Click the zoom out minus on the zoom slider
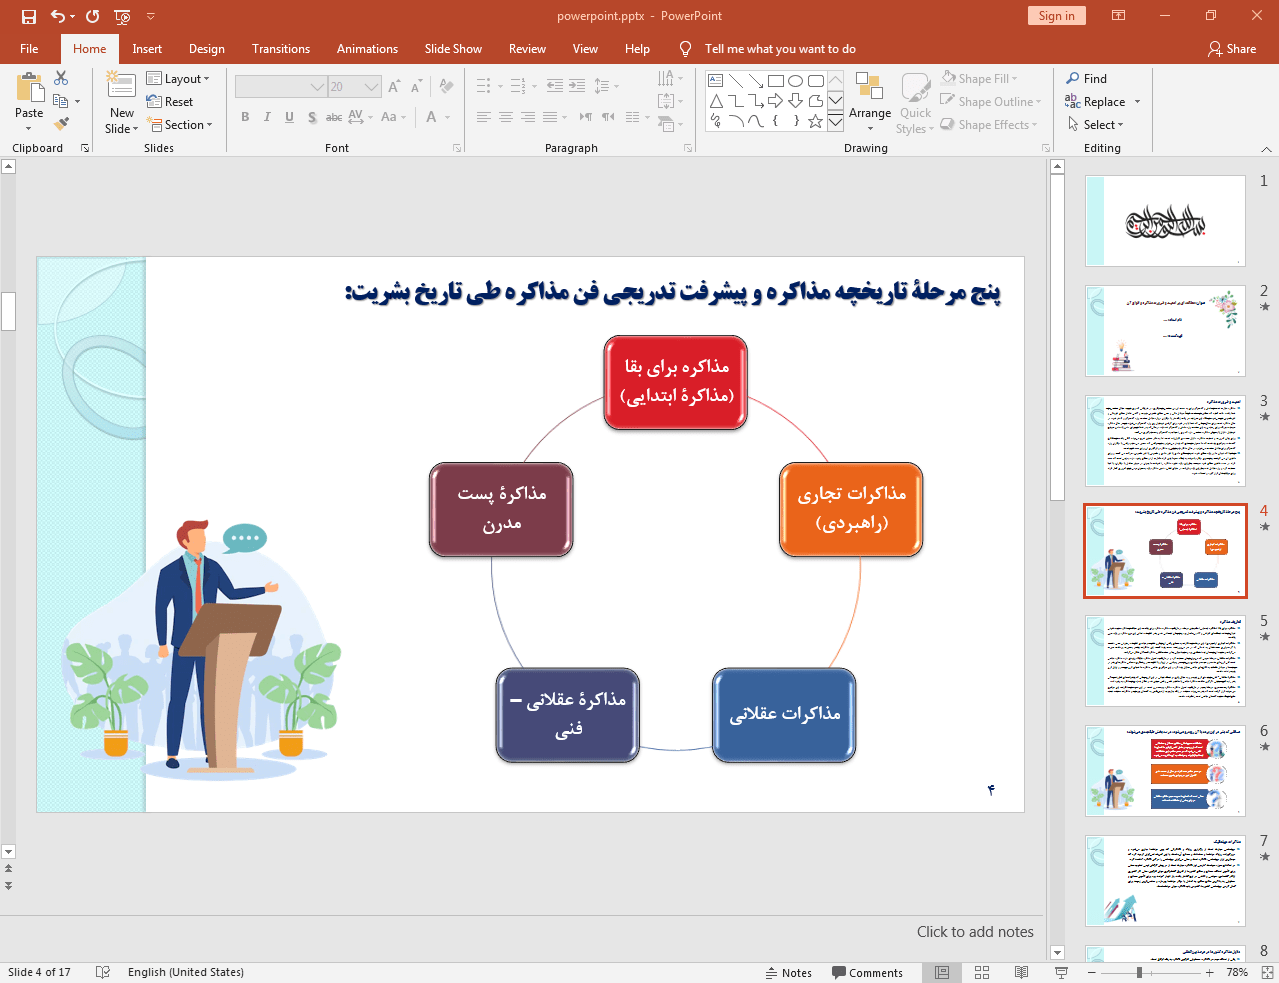 [1091, 971]
